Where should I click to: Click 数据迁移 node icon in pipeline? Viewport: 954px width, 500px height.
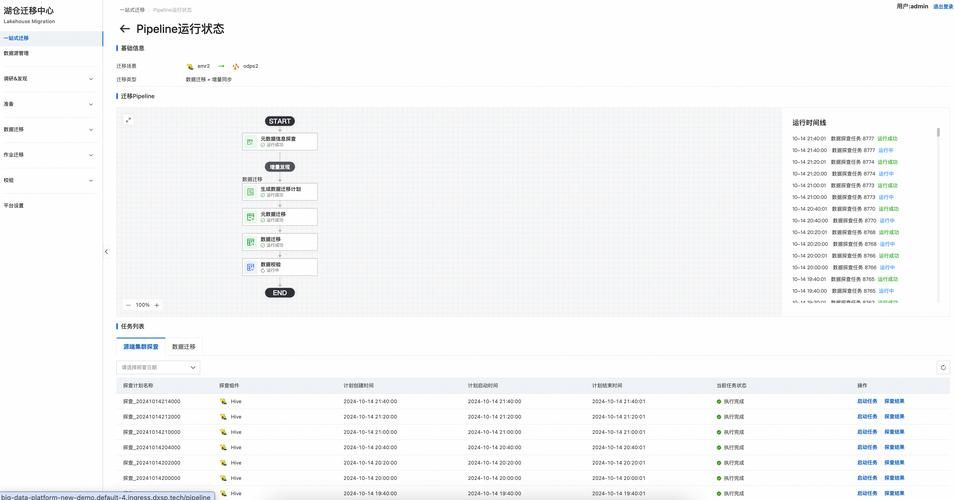[x=250, y=242]
